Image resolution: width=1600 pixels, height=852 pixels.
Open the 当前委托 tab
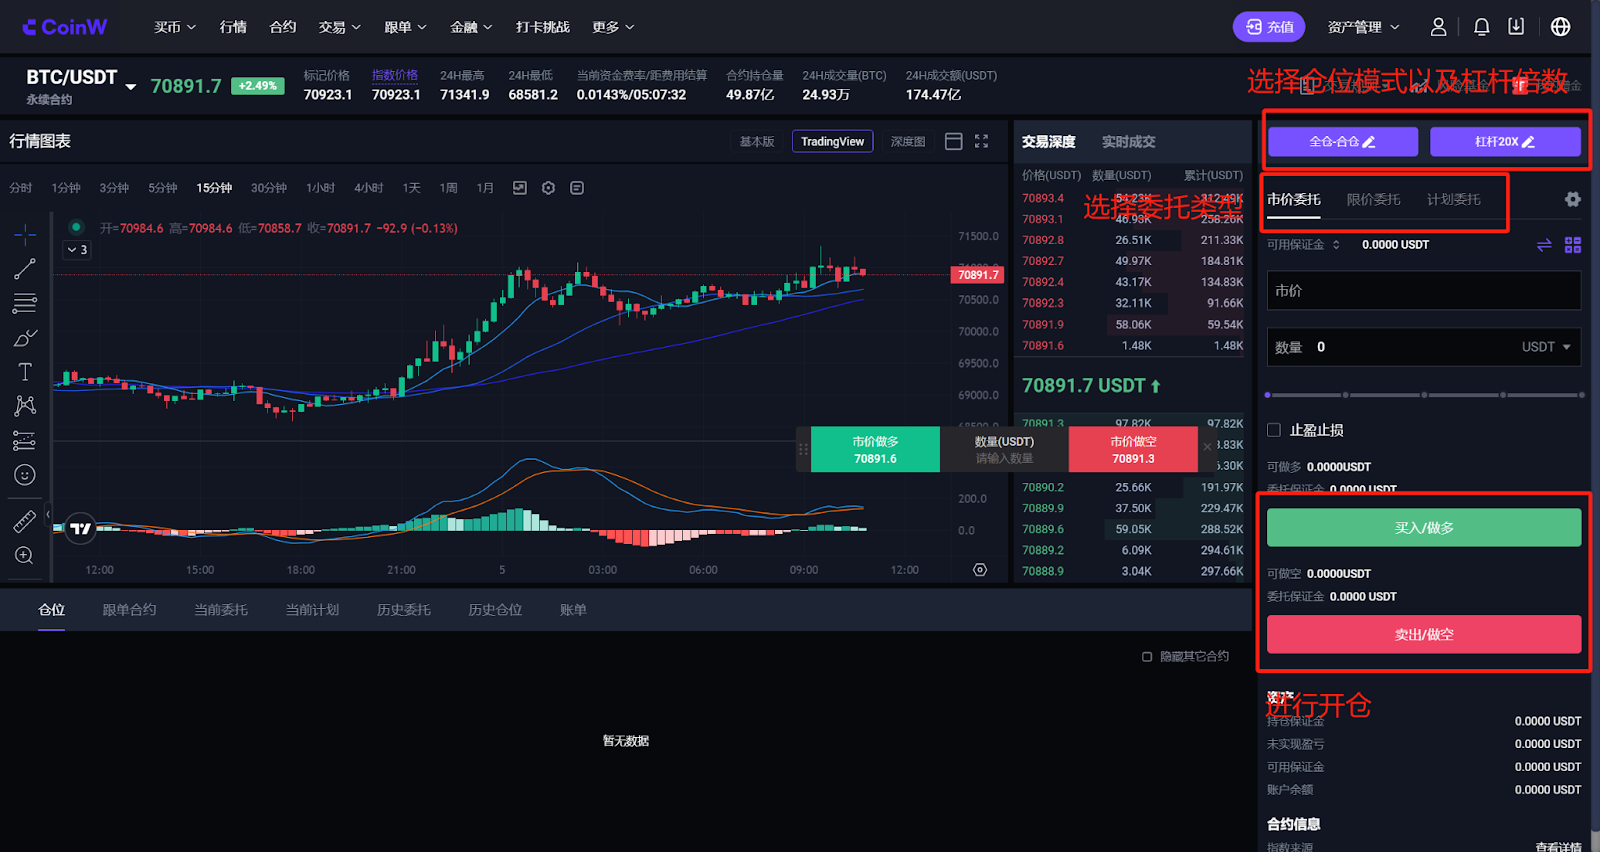point(221,610)
